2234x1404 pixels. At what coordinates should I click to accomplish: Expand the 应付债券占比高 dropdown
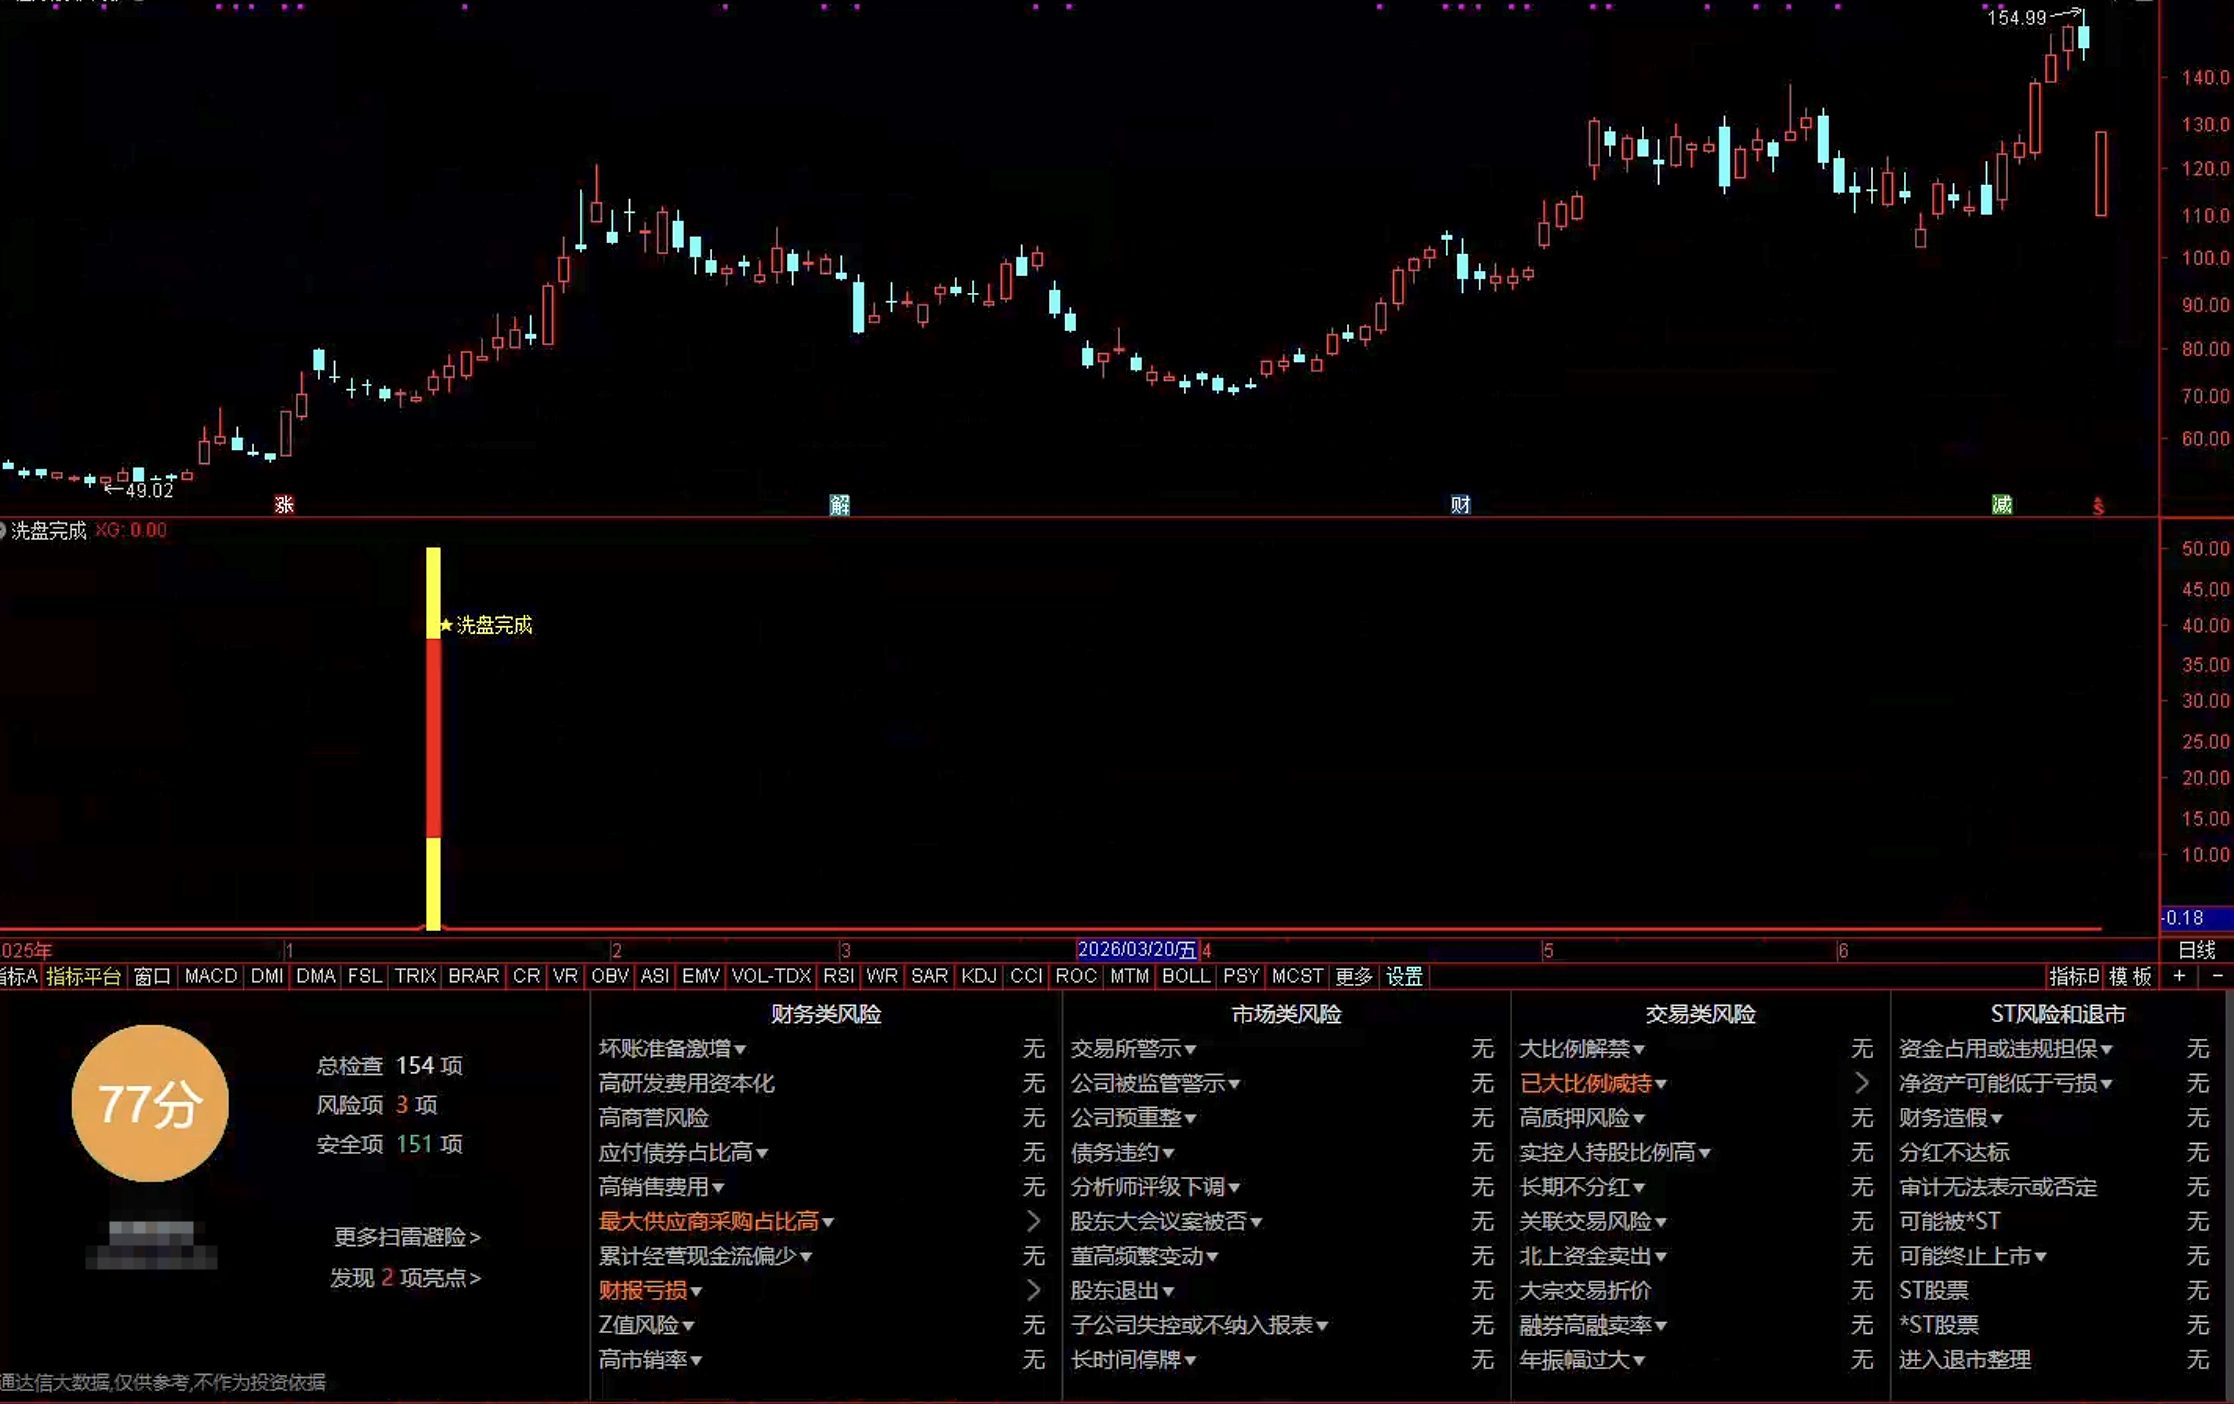click(x=762, y=1154)
